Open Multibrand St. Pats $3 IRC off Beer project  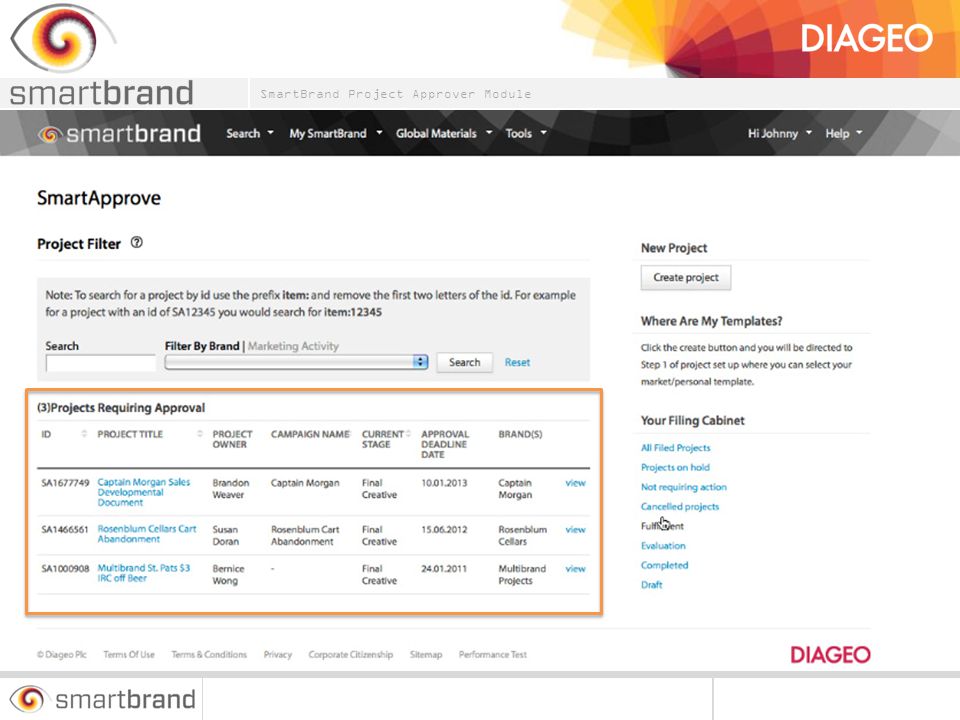pyautogui.click(x=143, y=573)
